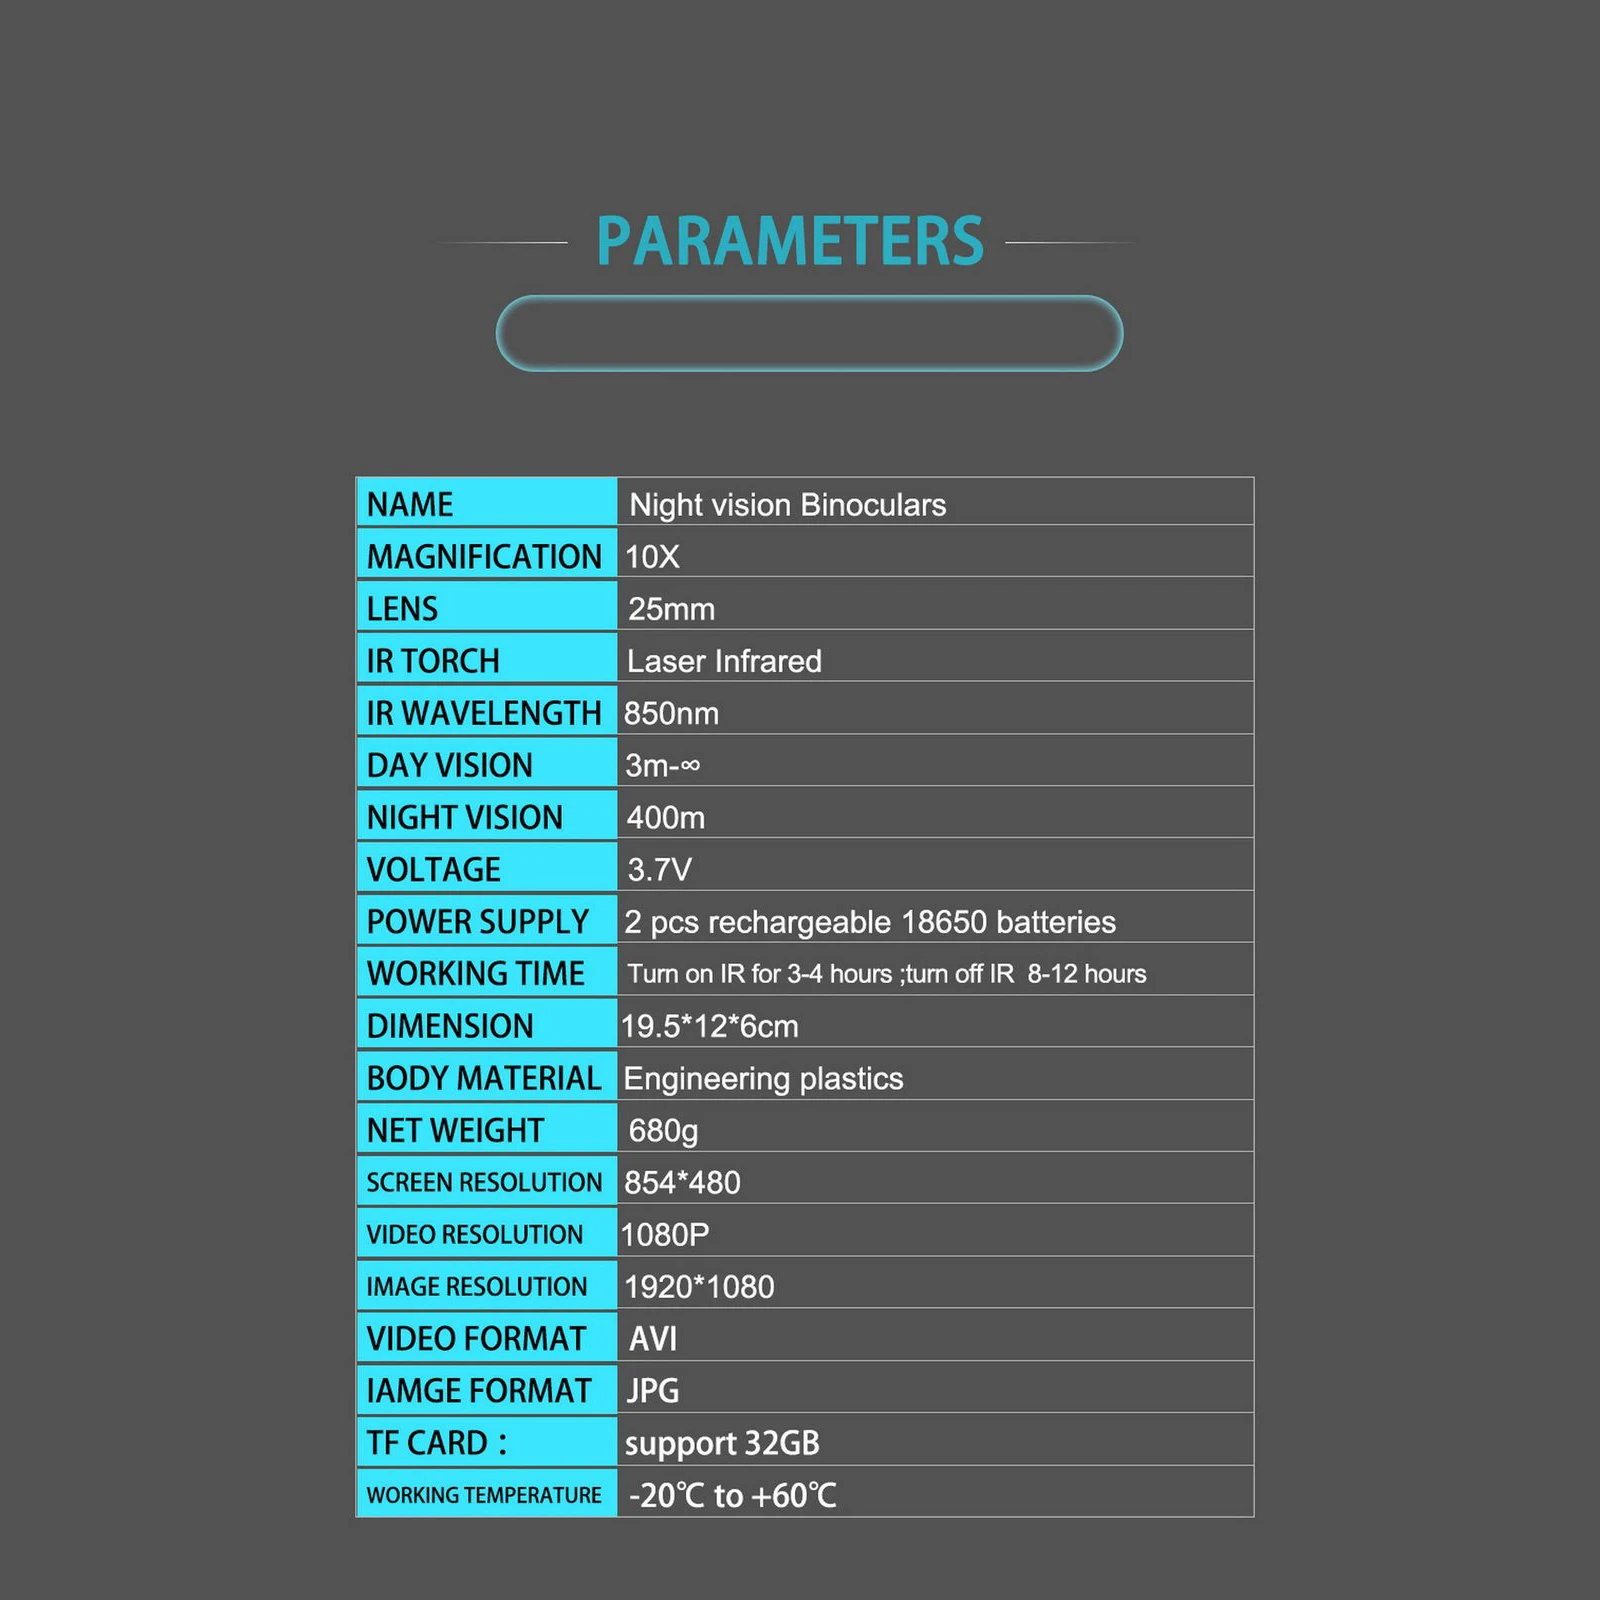Select the Night vision Binoculars value
The image size is (1600, 1600).
tap(787, 505)
